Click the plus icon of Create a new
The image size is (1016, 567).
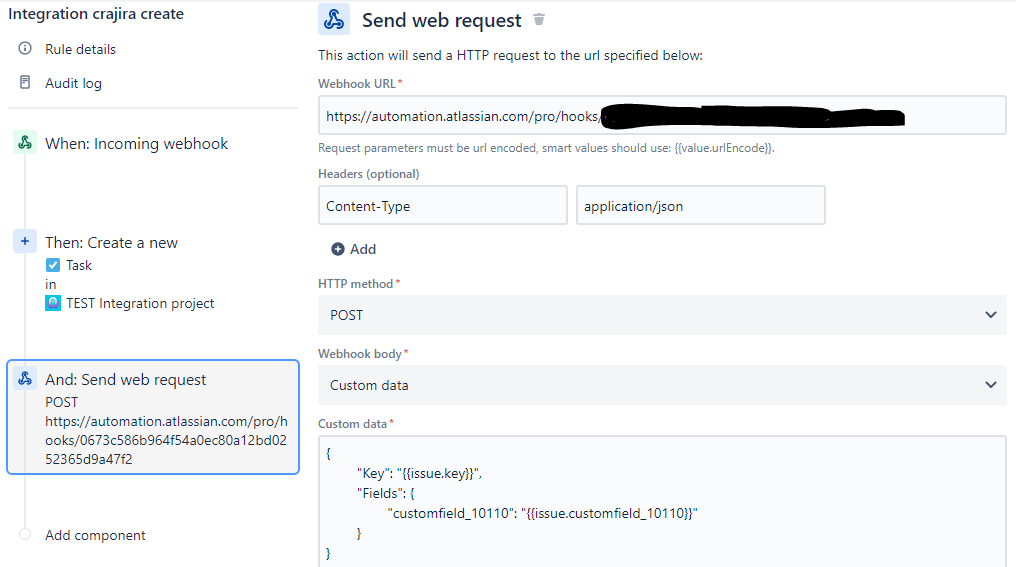[x=25, y=242]
